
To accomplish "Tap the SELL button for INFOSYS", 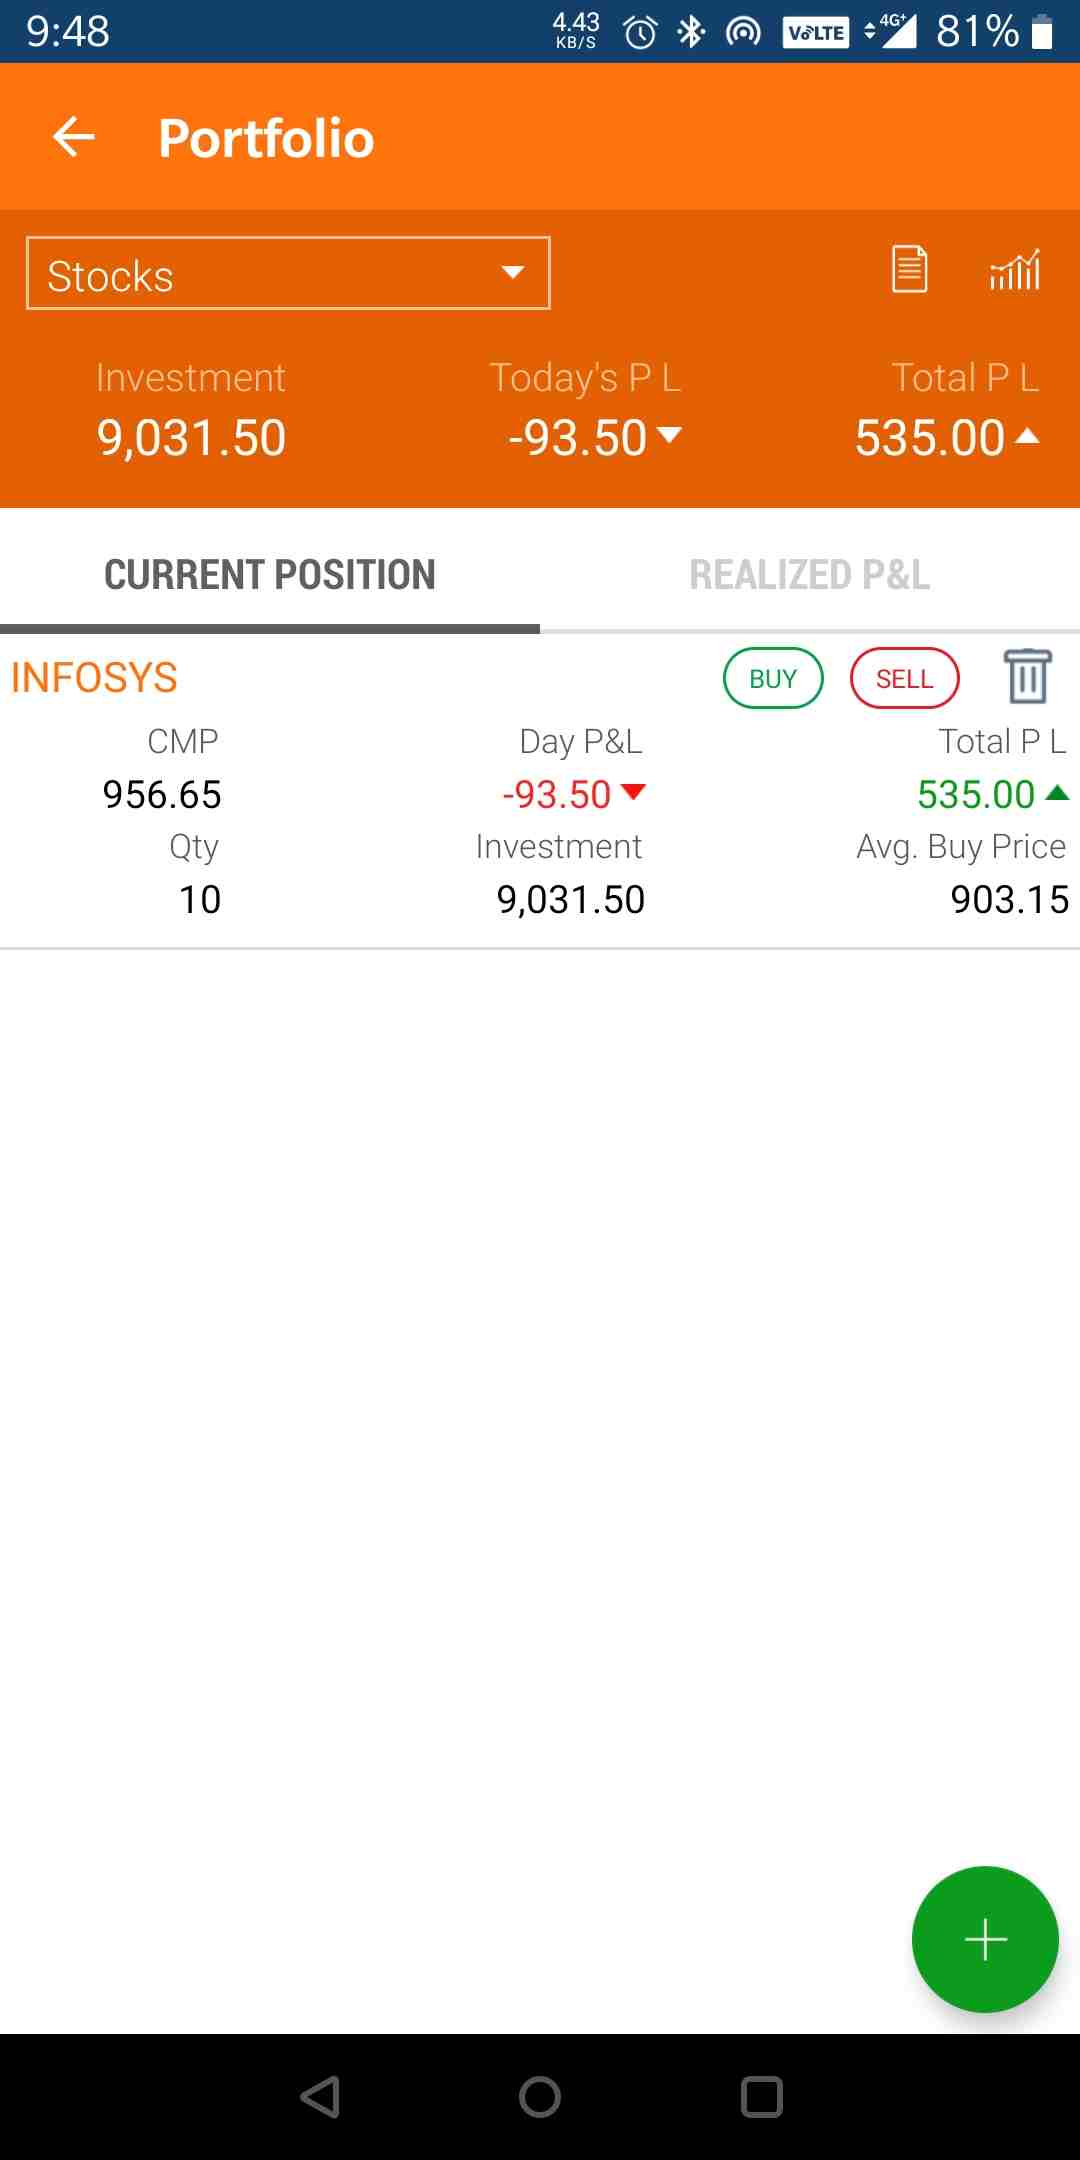I will (904, 678).
